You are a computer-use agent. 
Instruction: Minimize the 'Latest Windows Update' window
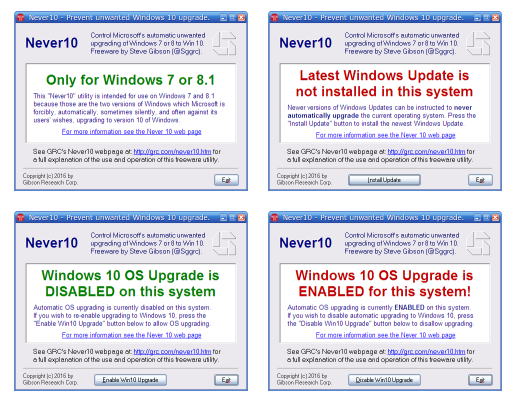tap(477, 18)
